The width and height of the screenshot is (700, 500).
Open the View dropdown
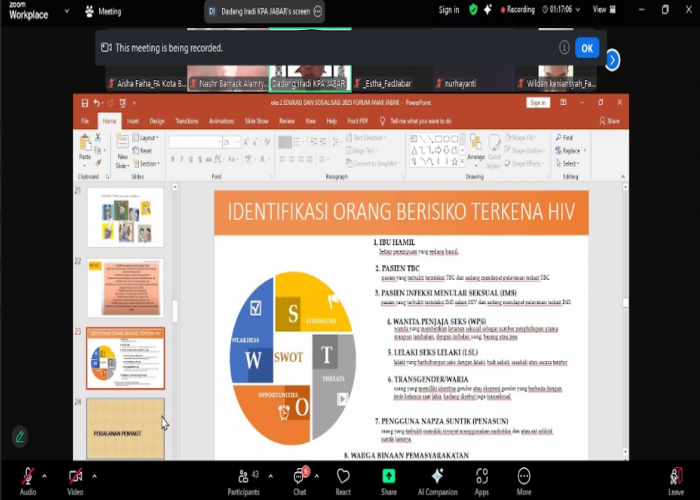point(601,10)
